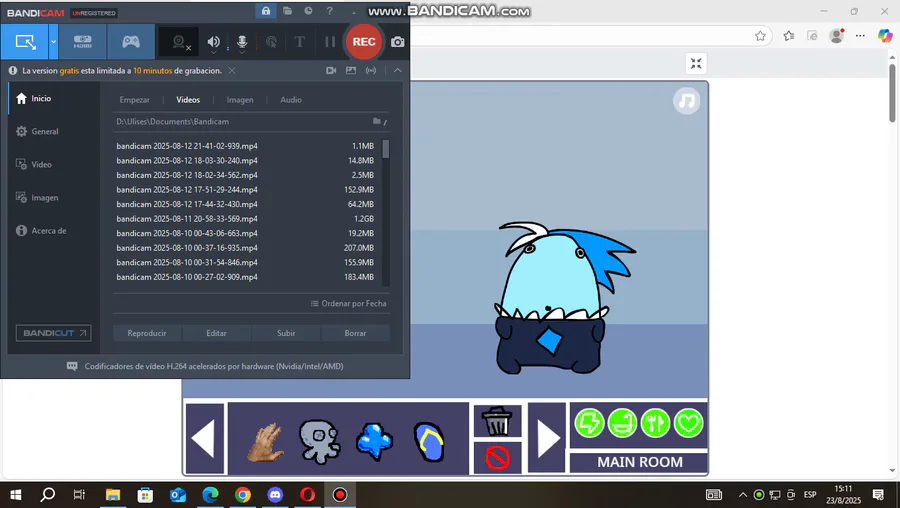Select bandicam 2025-08-12 21-41-02-939.mp4
900x508 pixels.
coord(246,146)
